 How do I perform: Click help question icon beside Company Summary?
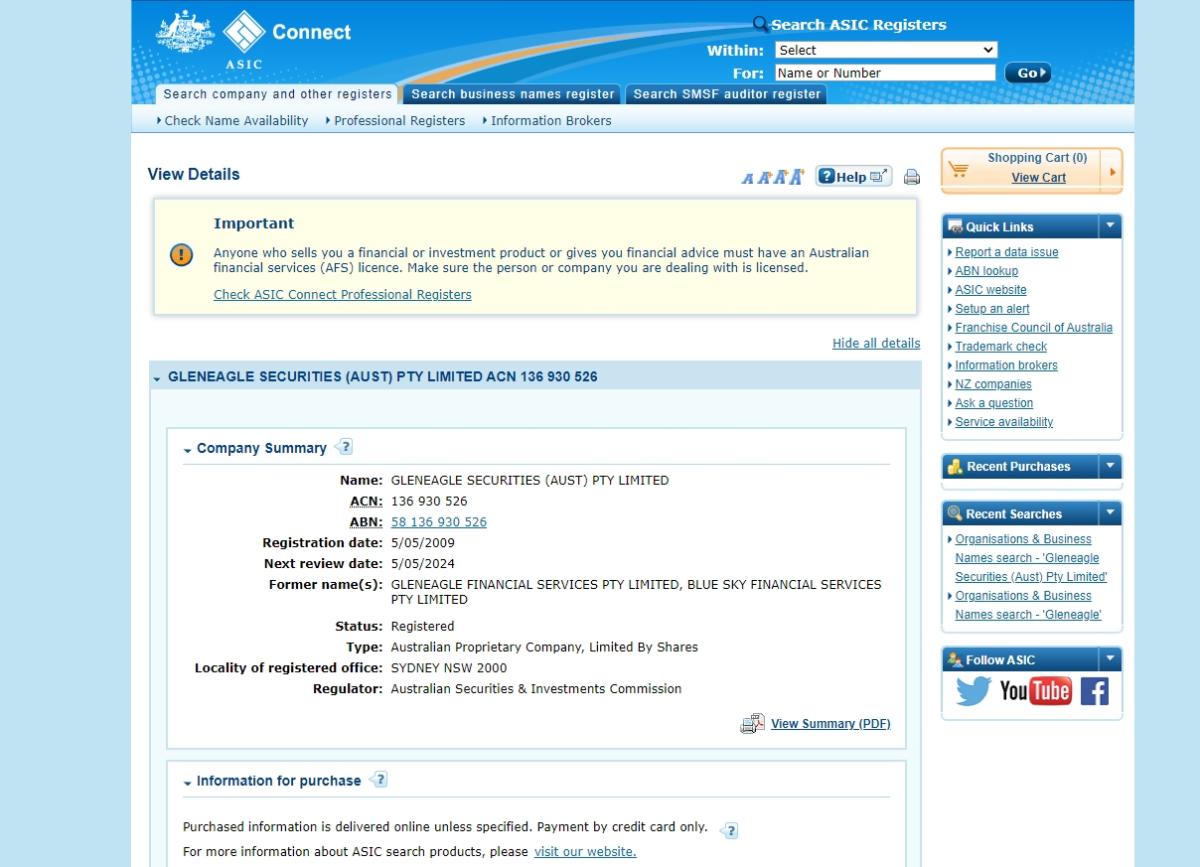(344, 447)
